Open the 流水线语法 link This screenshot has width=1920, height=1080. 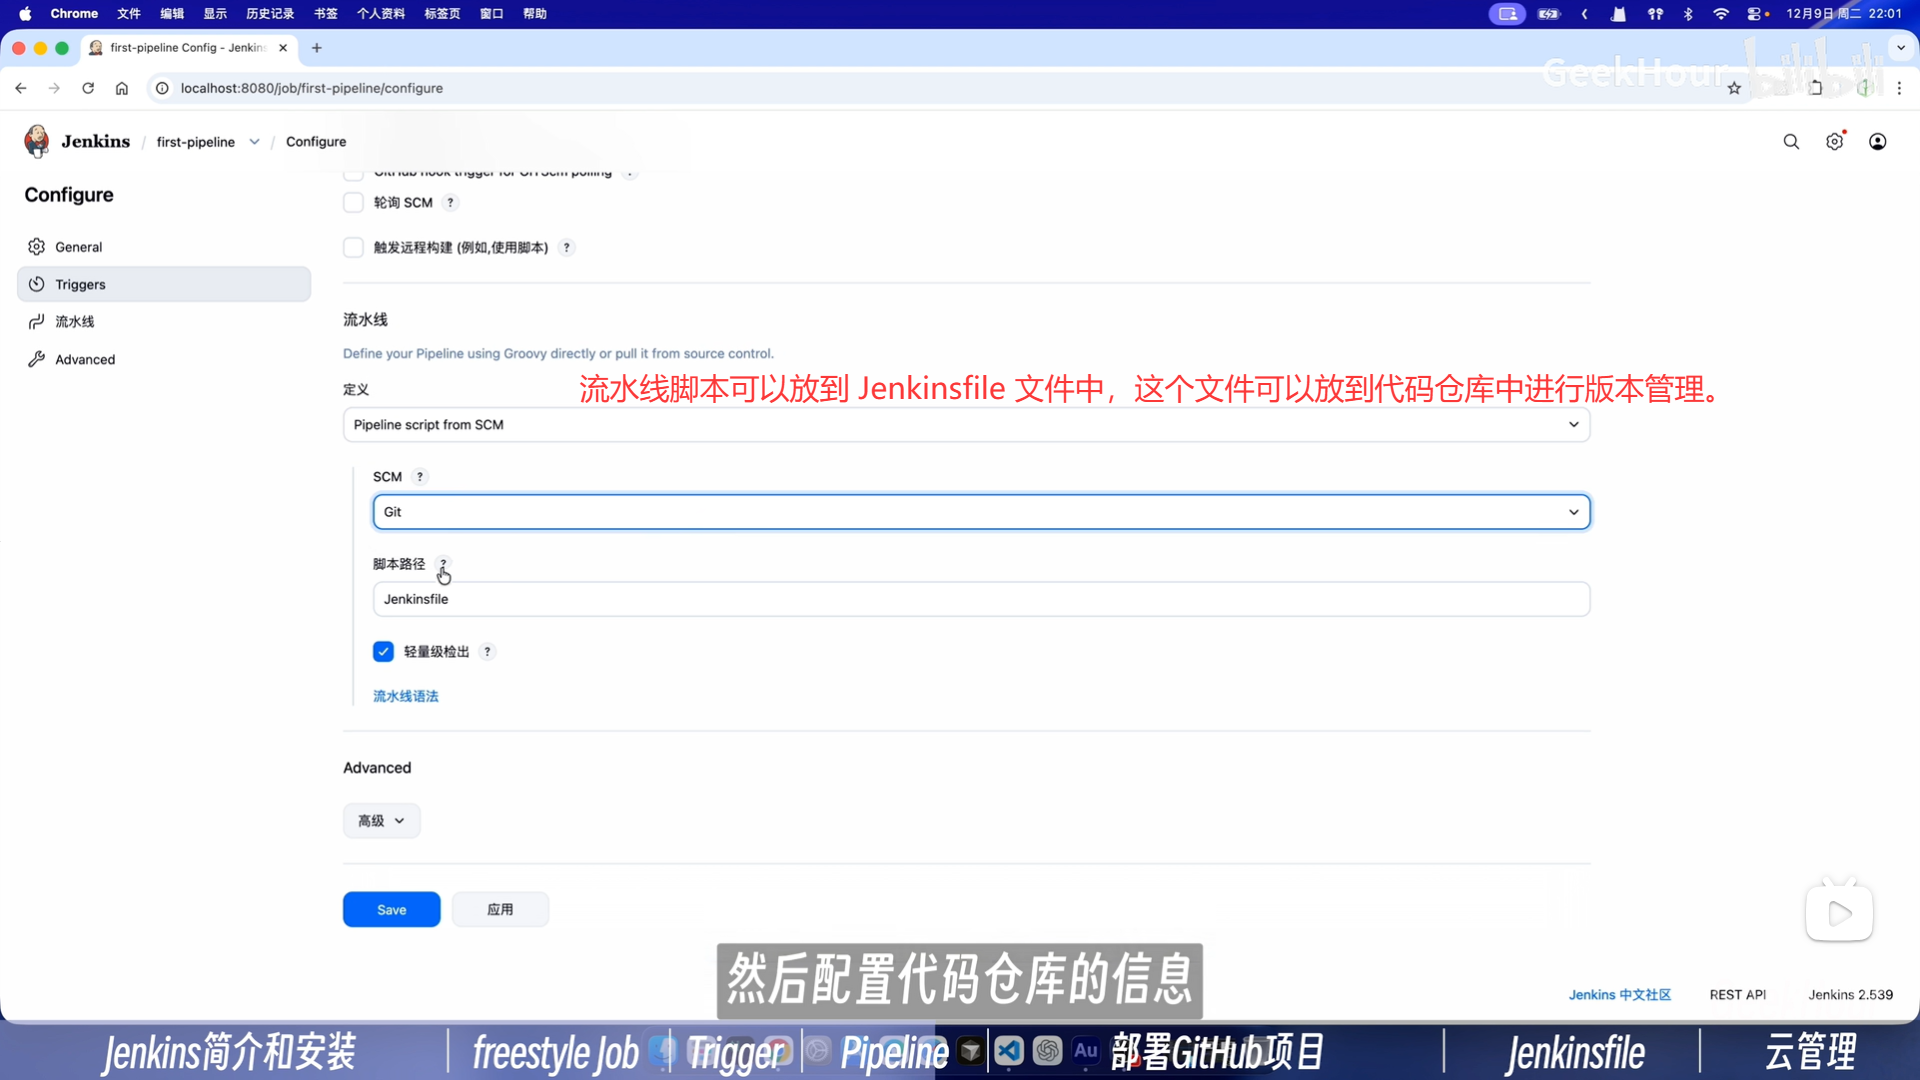point(405,697)
